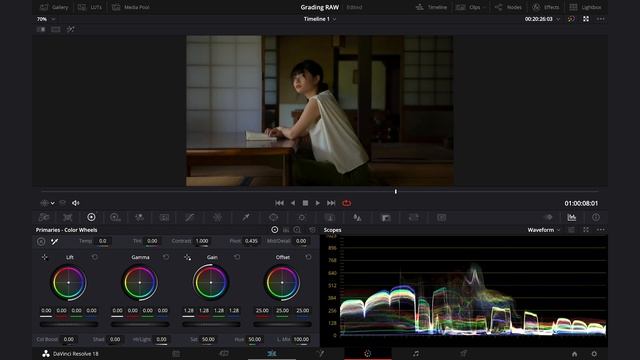Open the Effects panel
The width and height of the screenshot is (640, 360).
546,7
